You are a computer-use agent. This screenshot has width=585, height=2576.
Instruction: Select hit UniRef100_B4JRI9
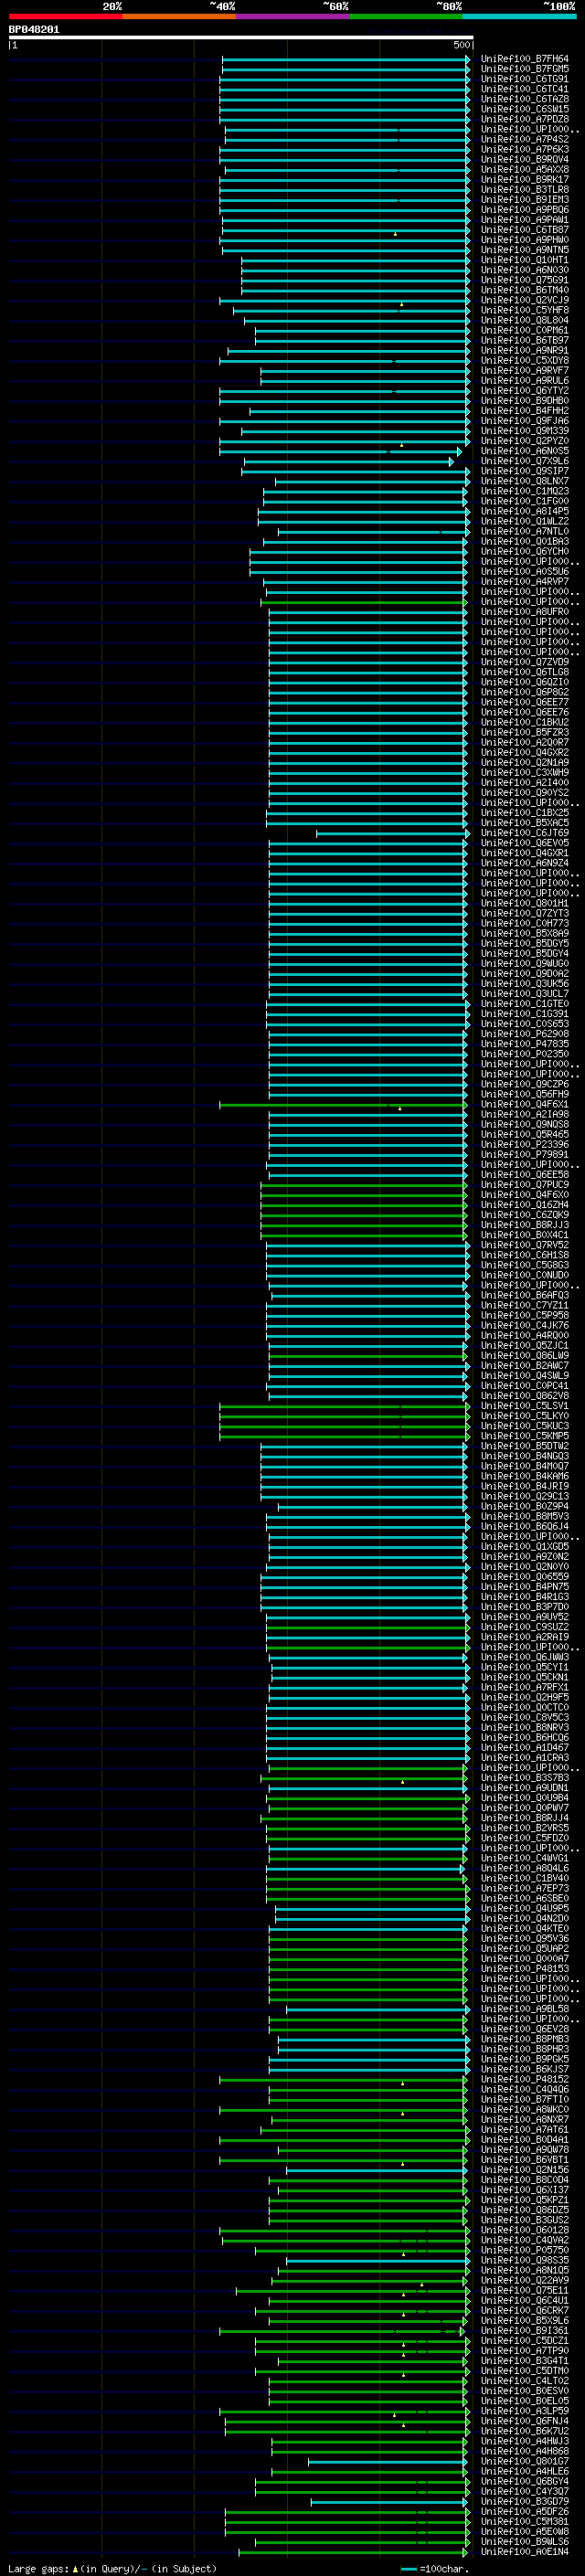point(525,1487)
